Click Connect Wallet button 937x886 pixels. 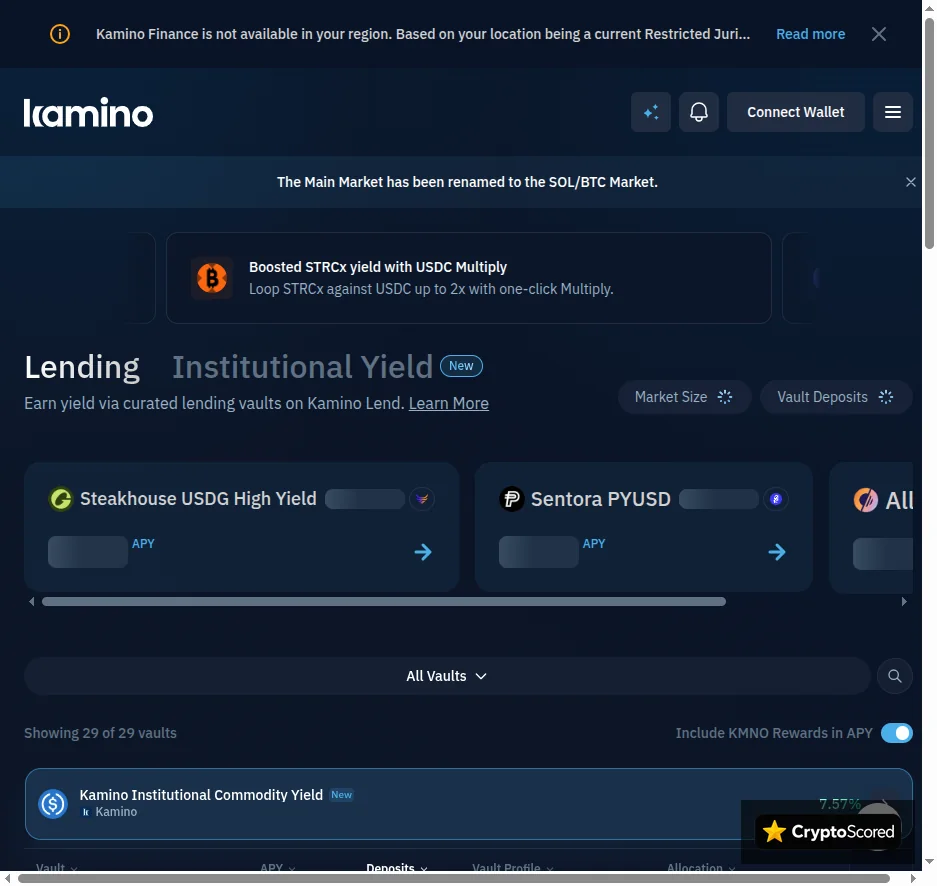point(795,112)
